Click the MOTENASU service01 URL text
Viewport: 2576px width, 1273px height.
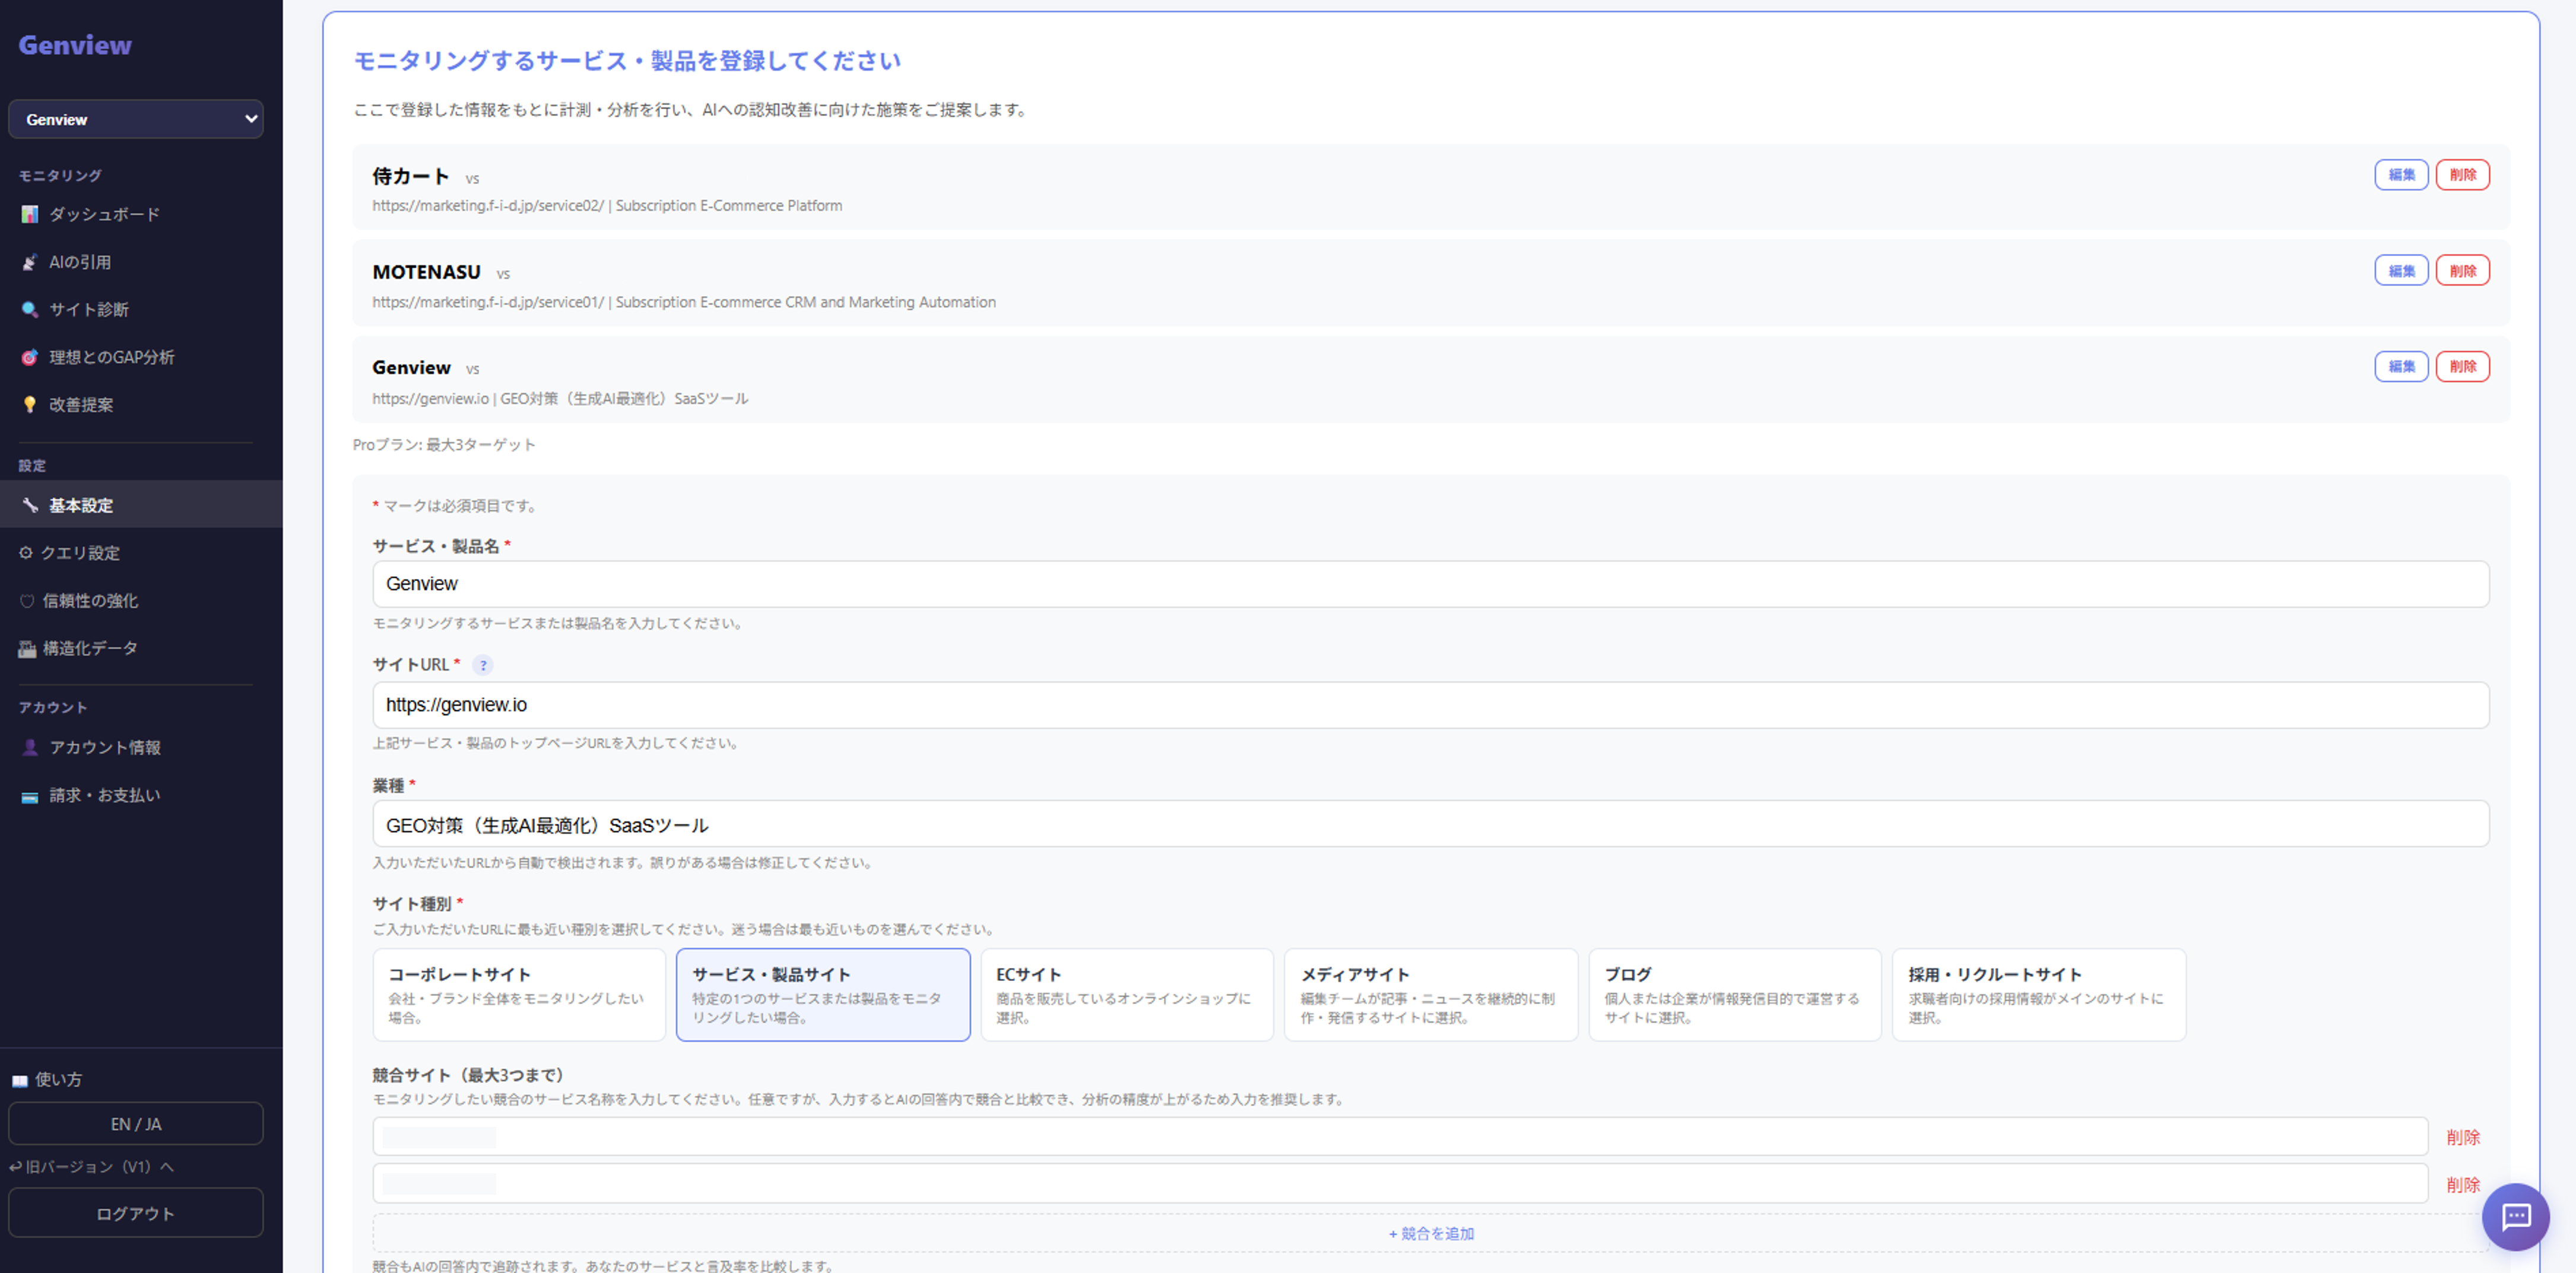point(488,302)
